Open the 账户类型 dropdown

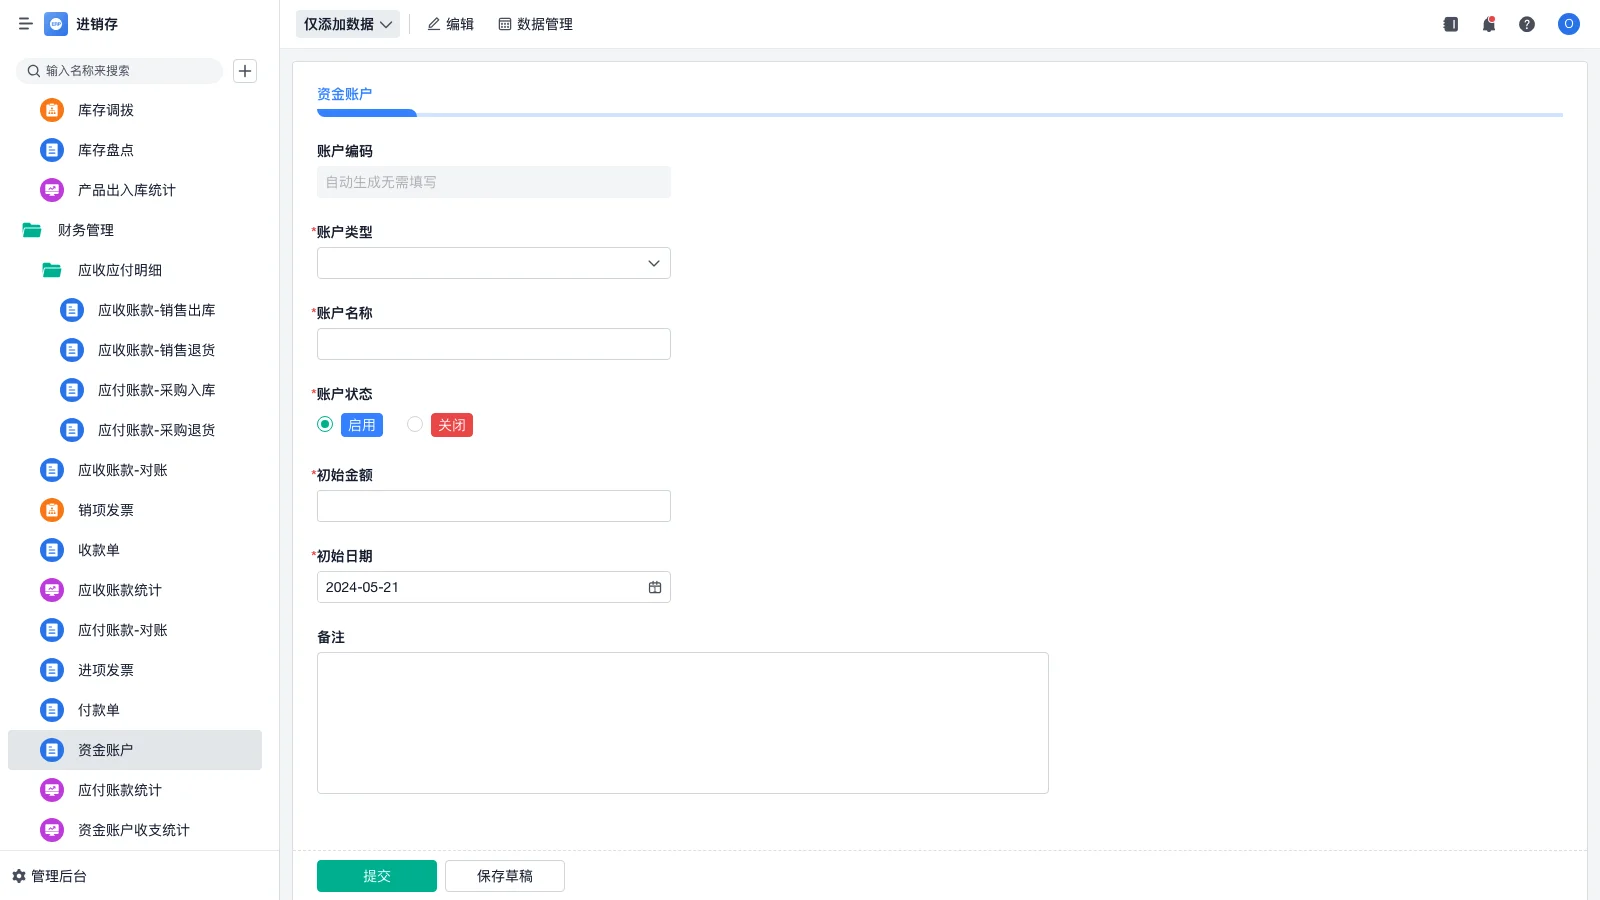(494, 263)
